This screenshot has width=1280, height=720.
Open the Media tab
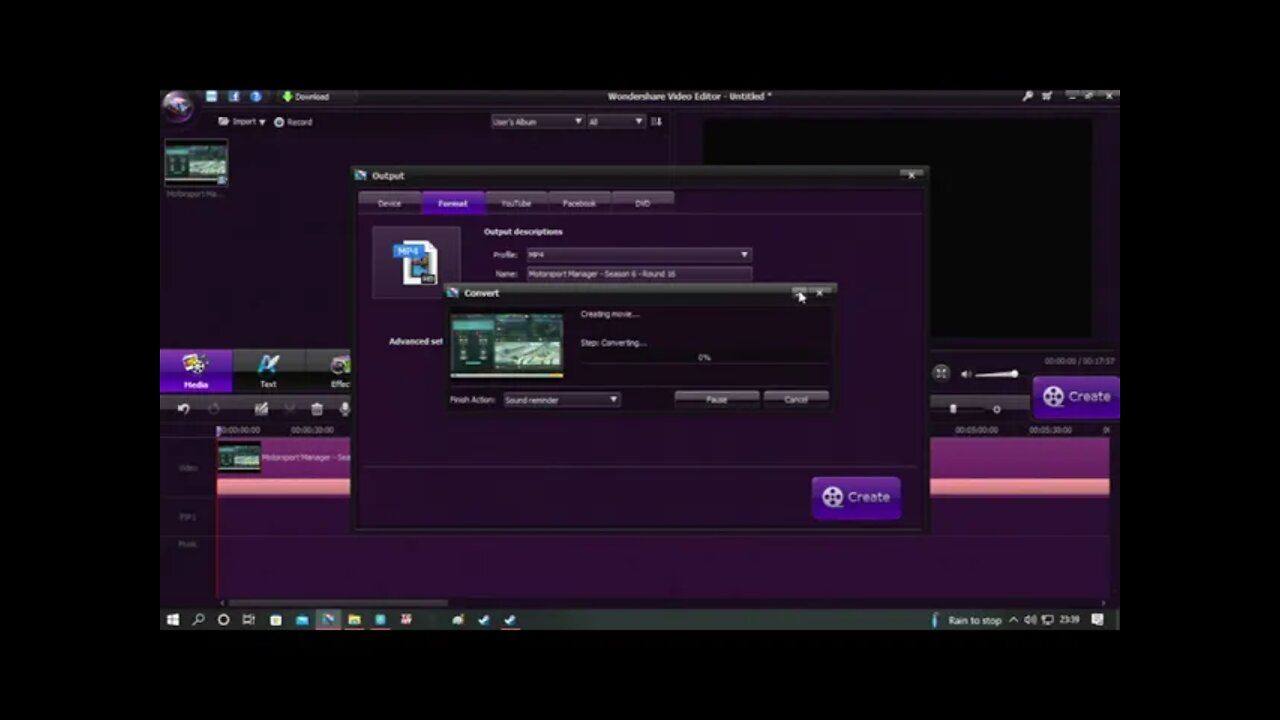[x=196, y=370]
